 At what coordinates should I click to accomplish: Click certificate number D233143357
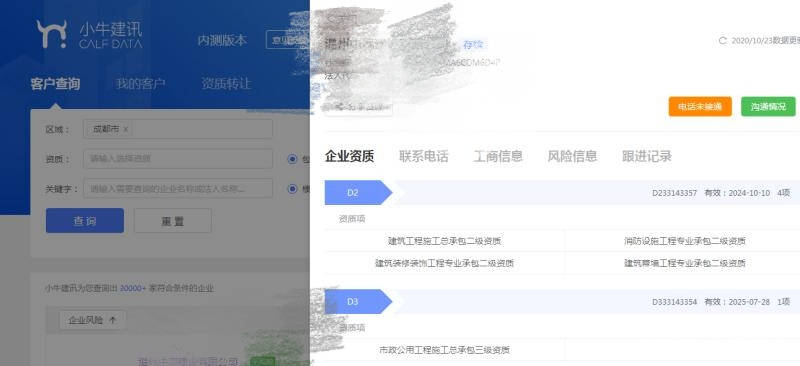pyautogui.click(x=674, y=193)
